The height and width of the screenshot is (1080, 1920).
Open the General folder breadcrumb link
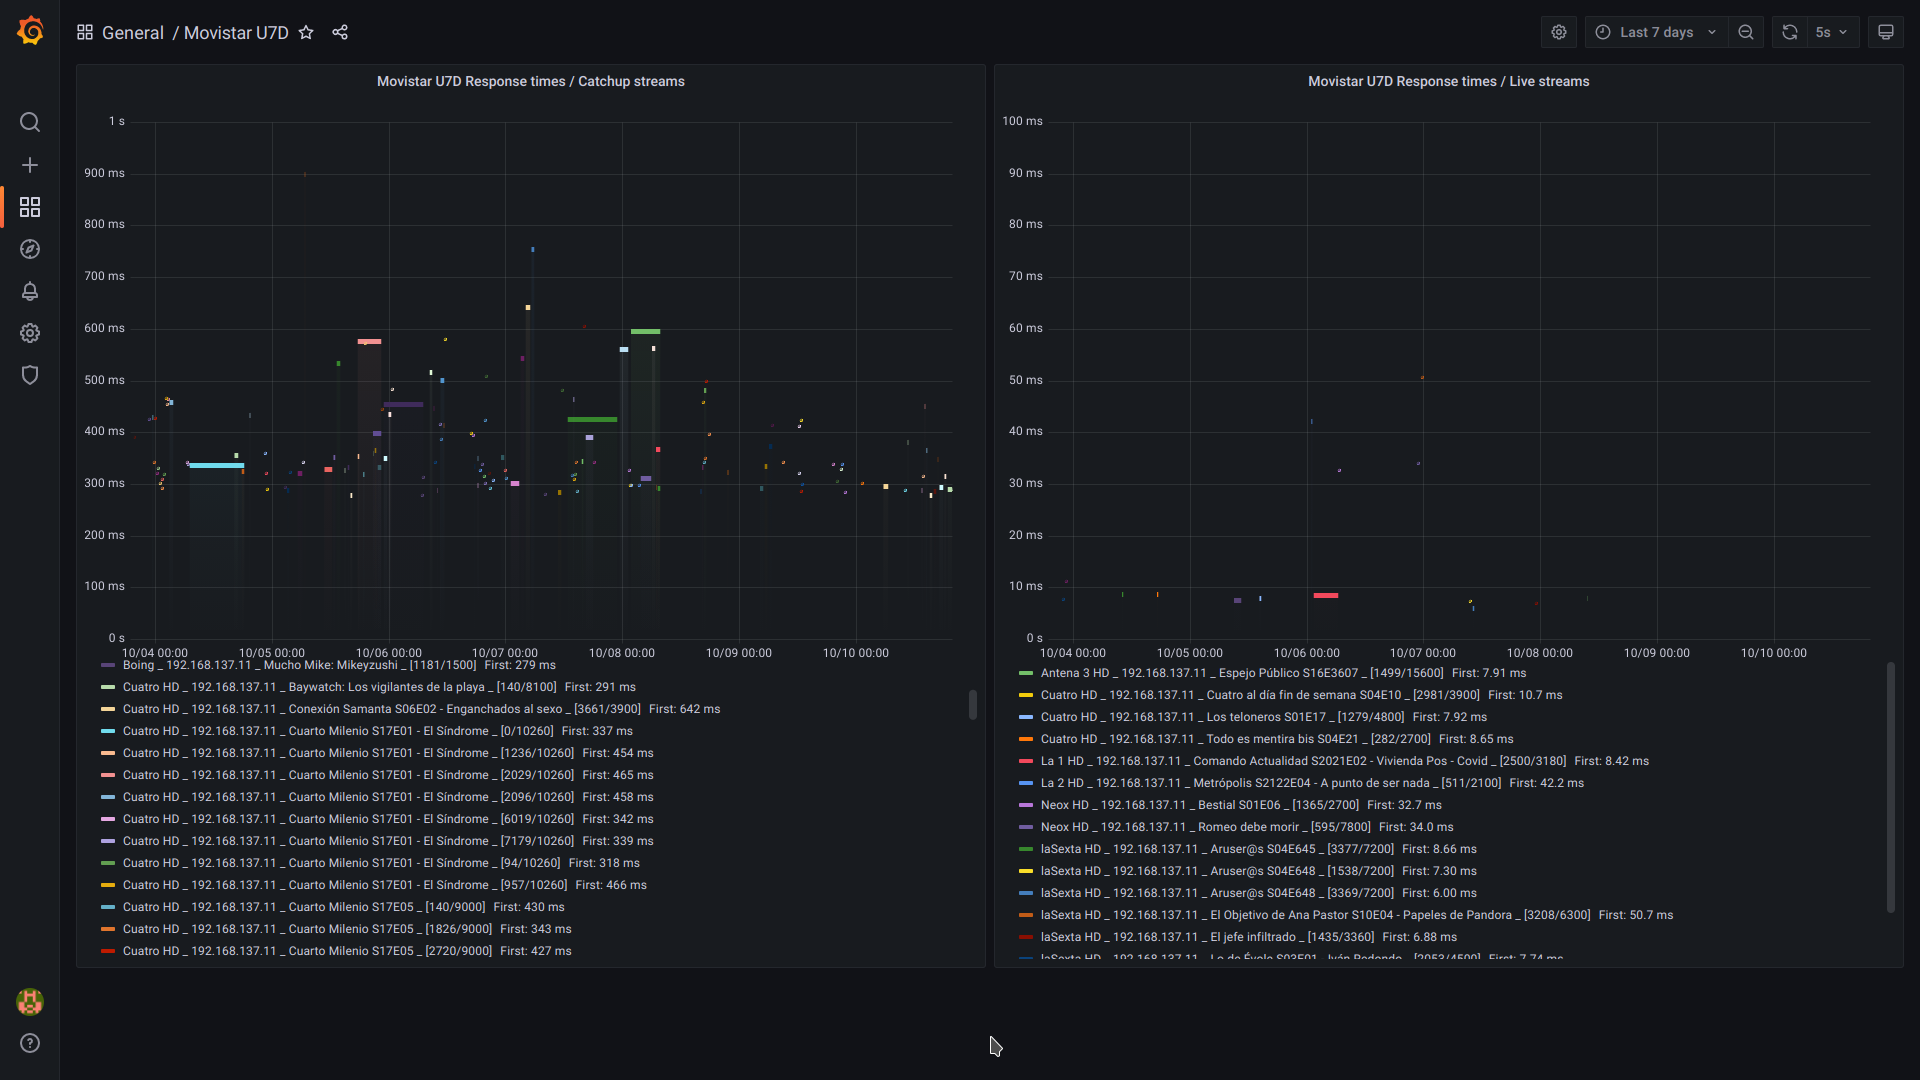click(x=132, y=33)
